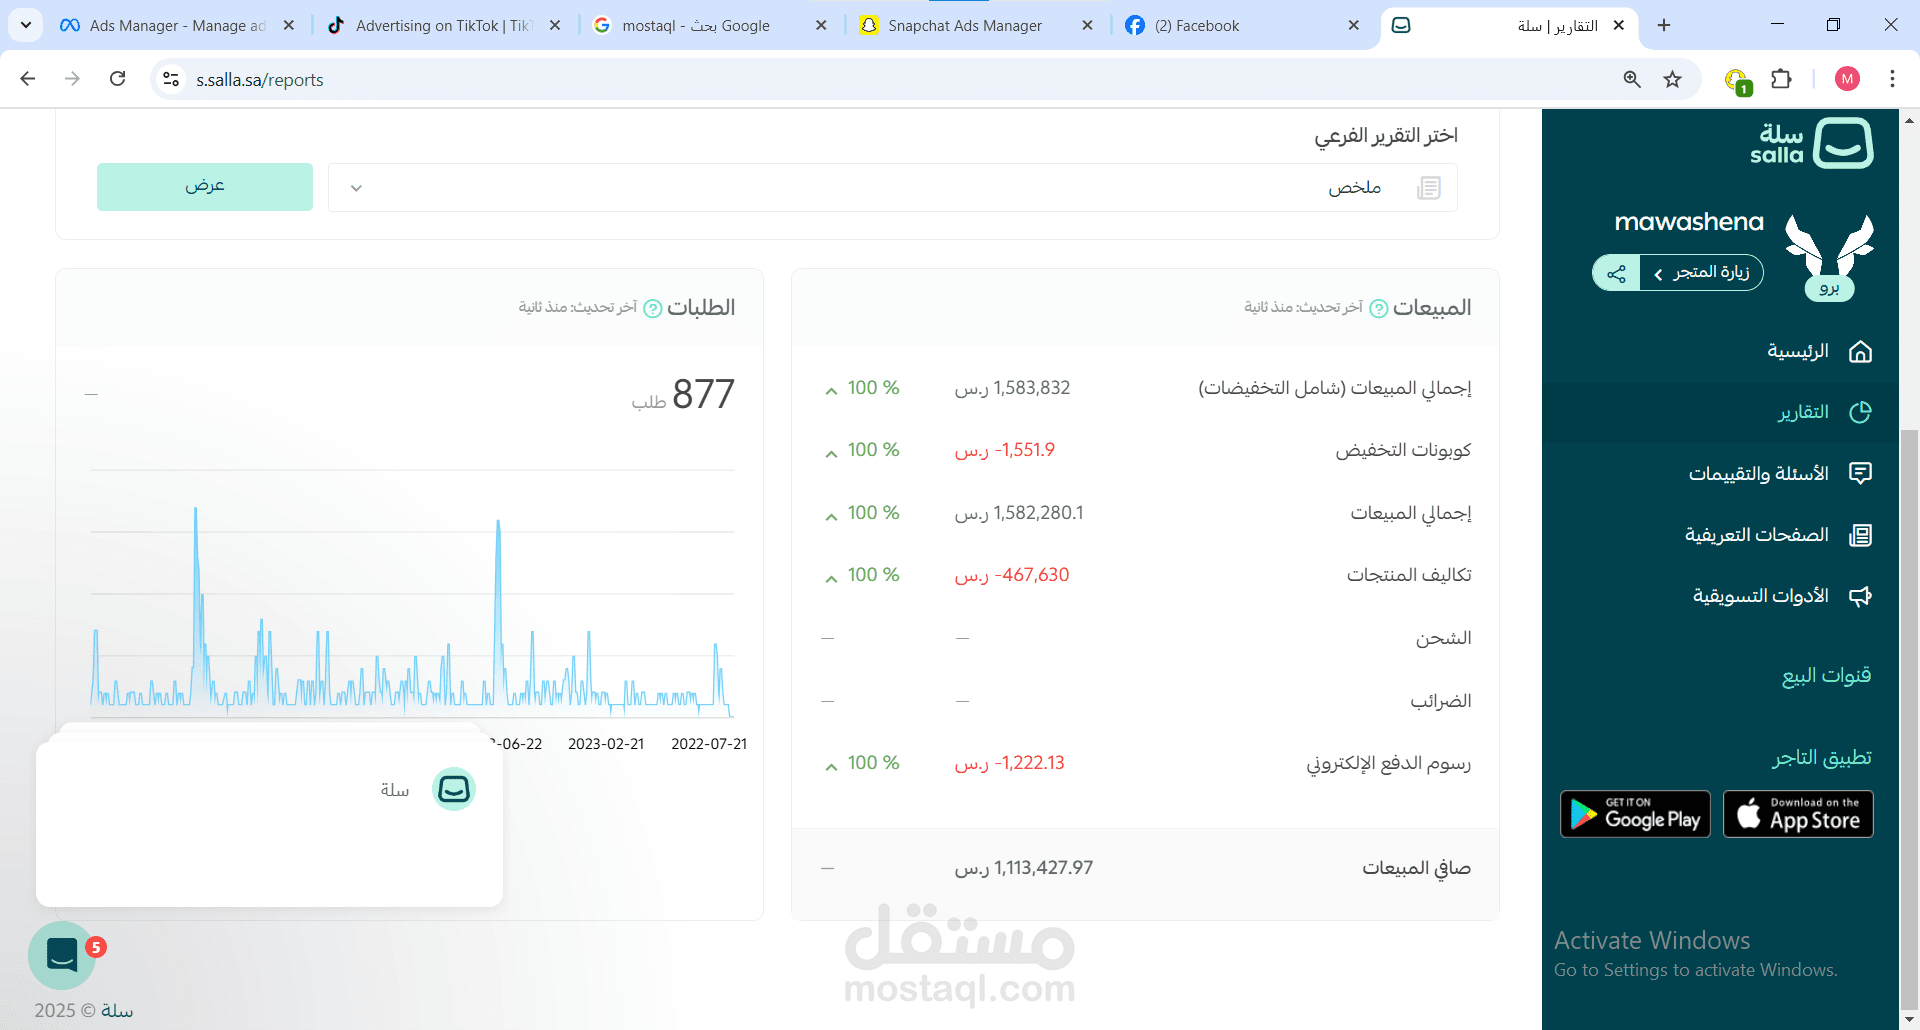
Task: Refresh المبيعات via its update icon
Action: click(1380, 307)
